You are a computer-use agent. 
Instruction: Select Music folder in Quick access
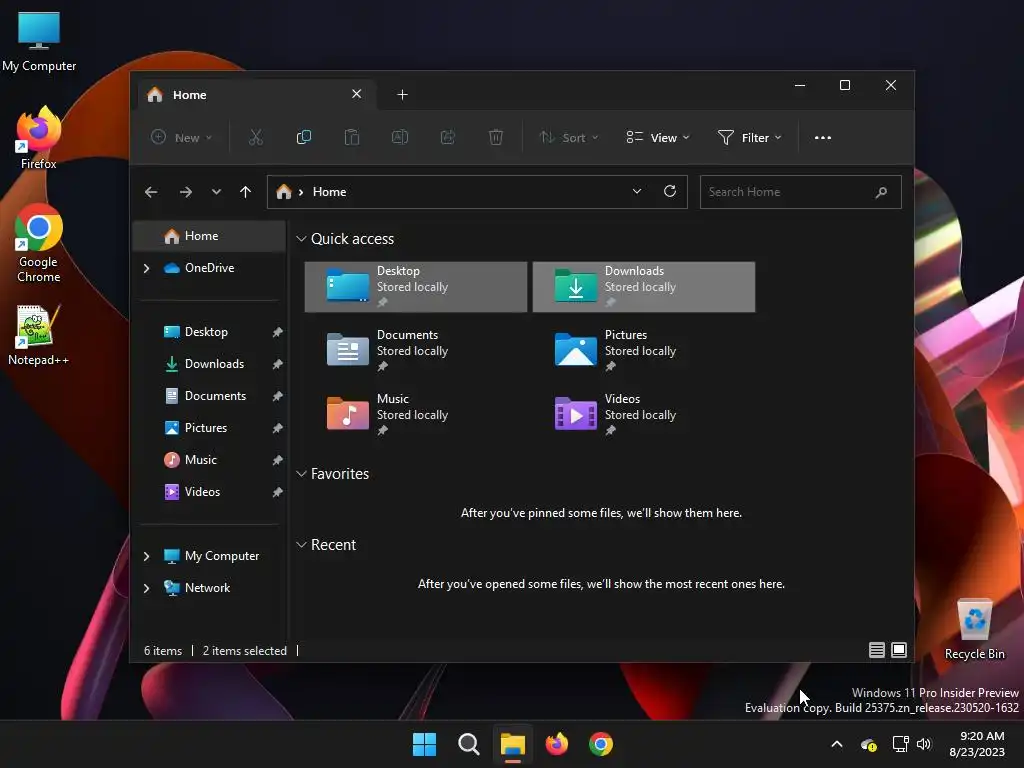click(416, 415)
